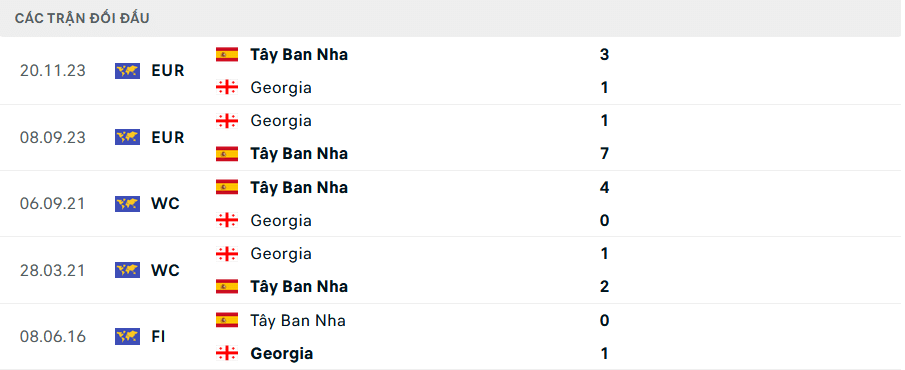905x370 pixels.
Task: Click the Georgia flag in 28.03.21 match
Action: pyautogui.click(x=227, y=253)
